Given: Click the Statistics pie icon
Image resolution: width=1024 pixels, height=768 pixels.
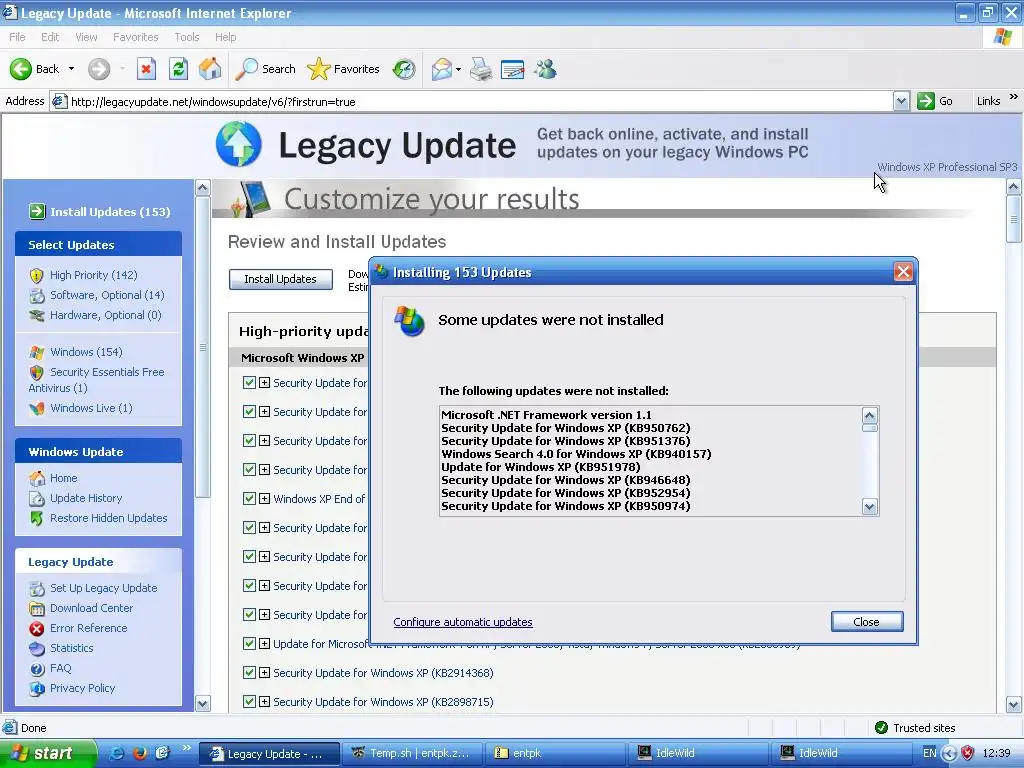Looking at the screenshot, I should 37,648.
